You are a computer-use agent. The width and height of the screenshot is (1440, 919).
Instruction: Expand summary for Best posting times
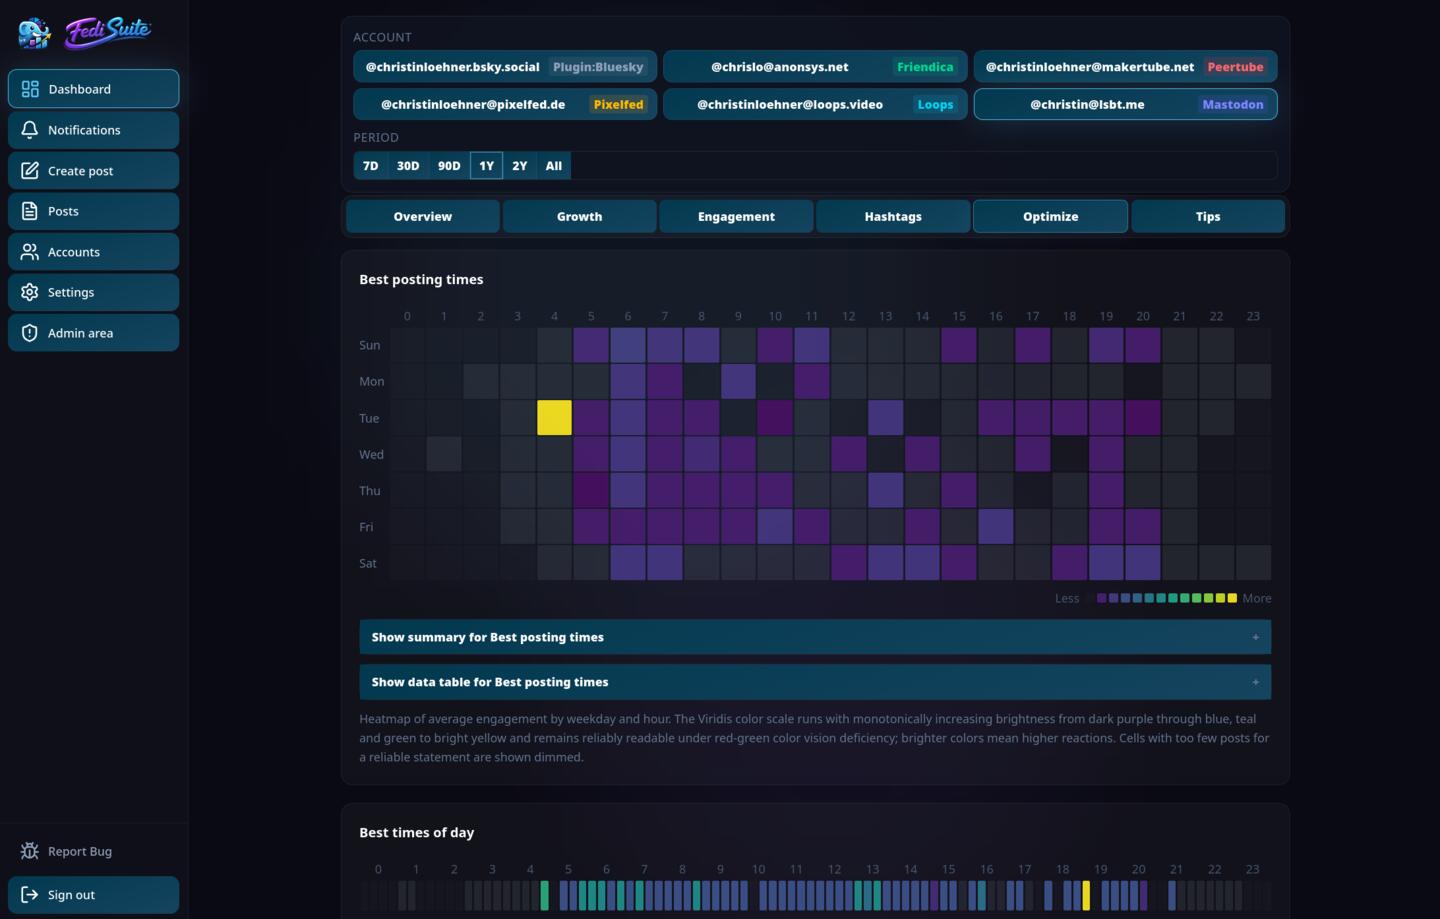[x=815, y=637]
